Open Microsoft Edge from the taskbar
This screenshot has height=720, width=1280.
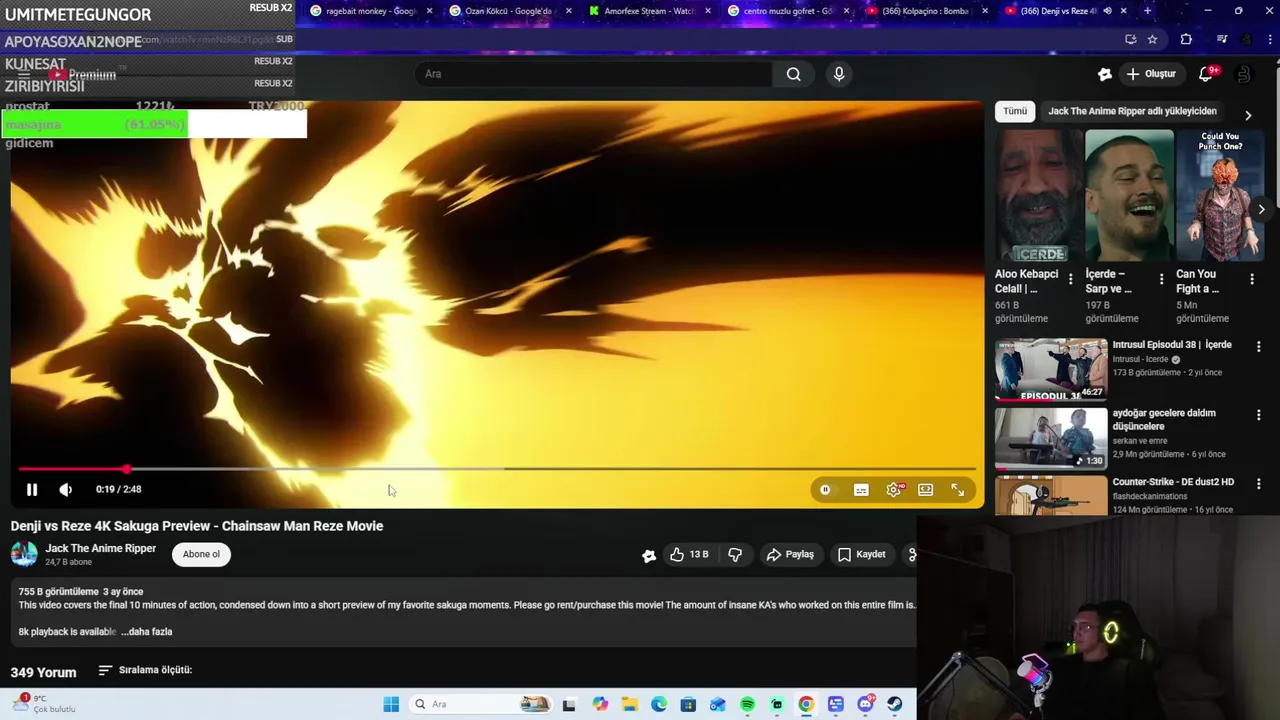coord(659,704)
